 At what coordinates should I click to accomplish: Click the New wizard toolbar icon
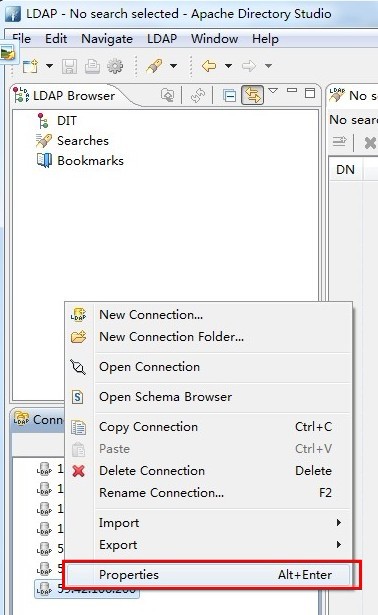[x=30, y=66]
